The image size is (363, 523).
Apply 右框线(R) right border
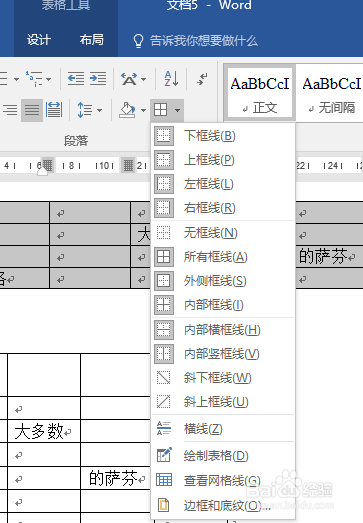coord(223,208)
